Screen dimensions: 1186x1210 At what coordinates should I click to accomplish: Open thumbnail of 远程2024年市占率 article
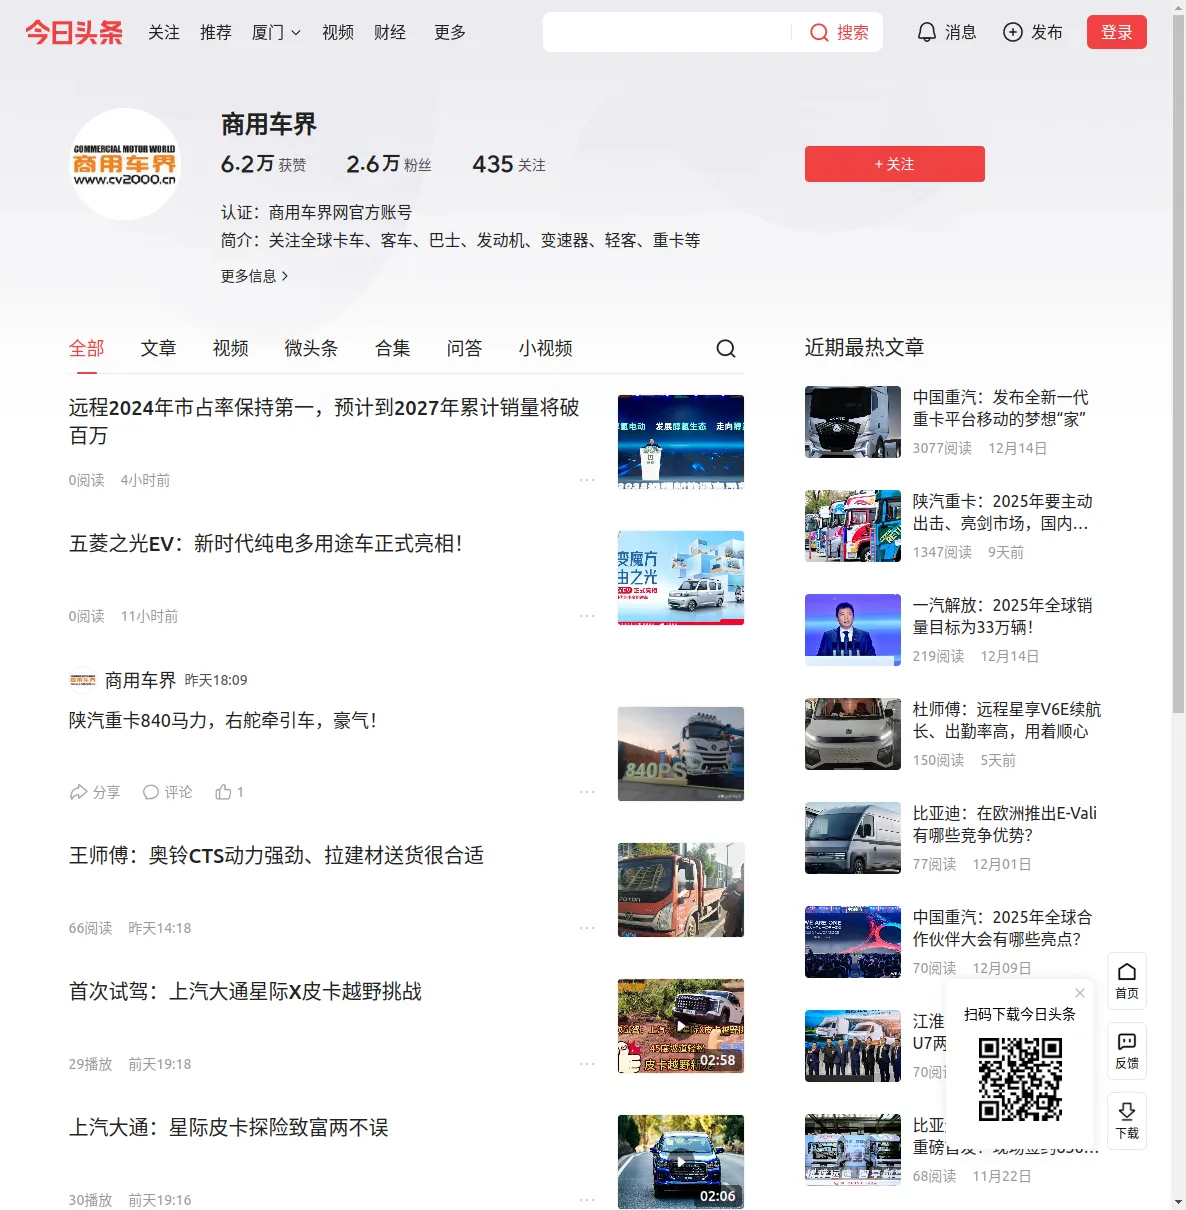(681, 442)
